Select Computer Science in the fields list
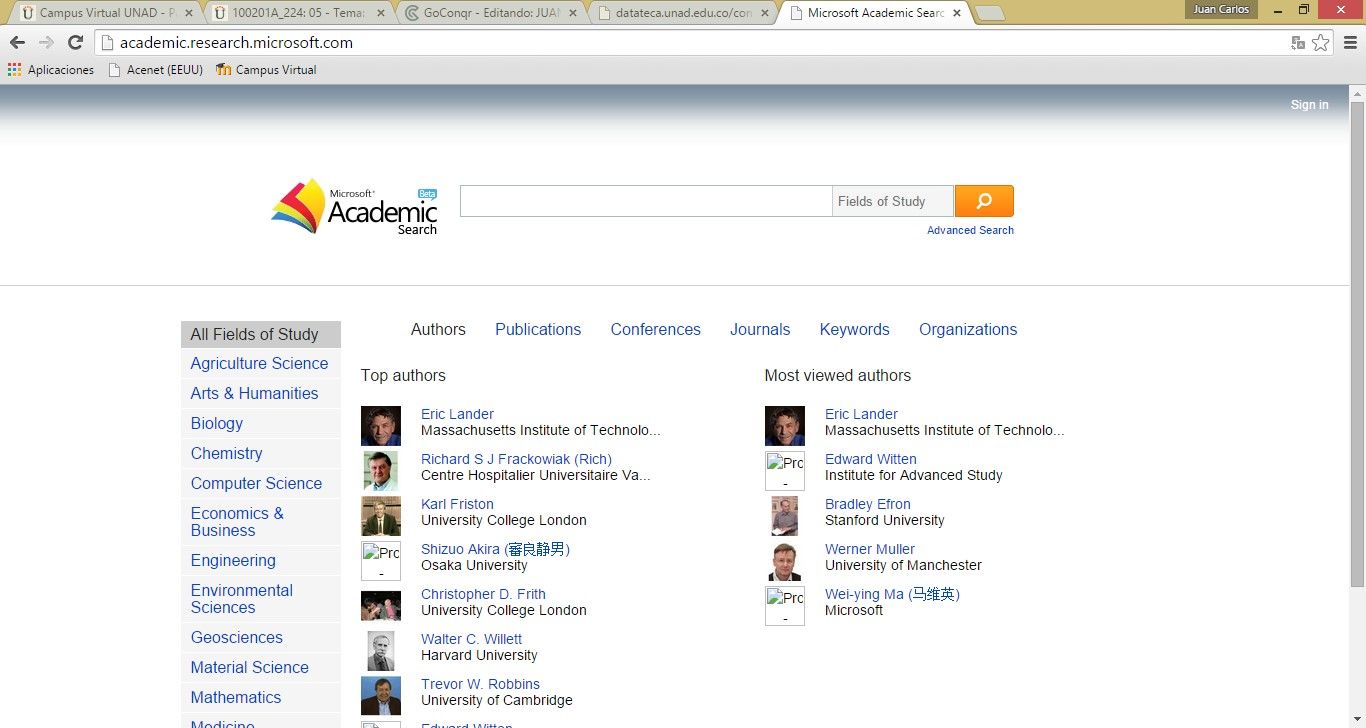Image resolution: width=1366 pixels, height=728 pixels. (256, 483)
